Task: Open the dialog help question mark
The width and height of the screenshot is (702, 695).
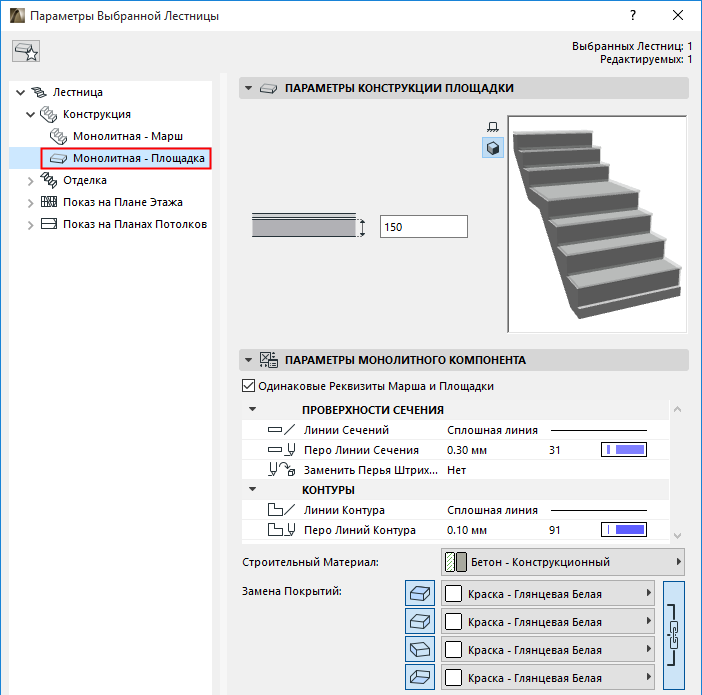Action: click(633, 16)
